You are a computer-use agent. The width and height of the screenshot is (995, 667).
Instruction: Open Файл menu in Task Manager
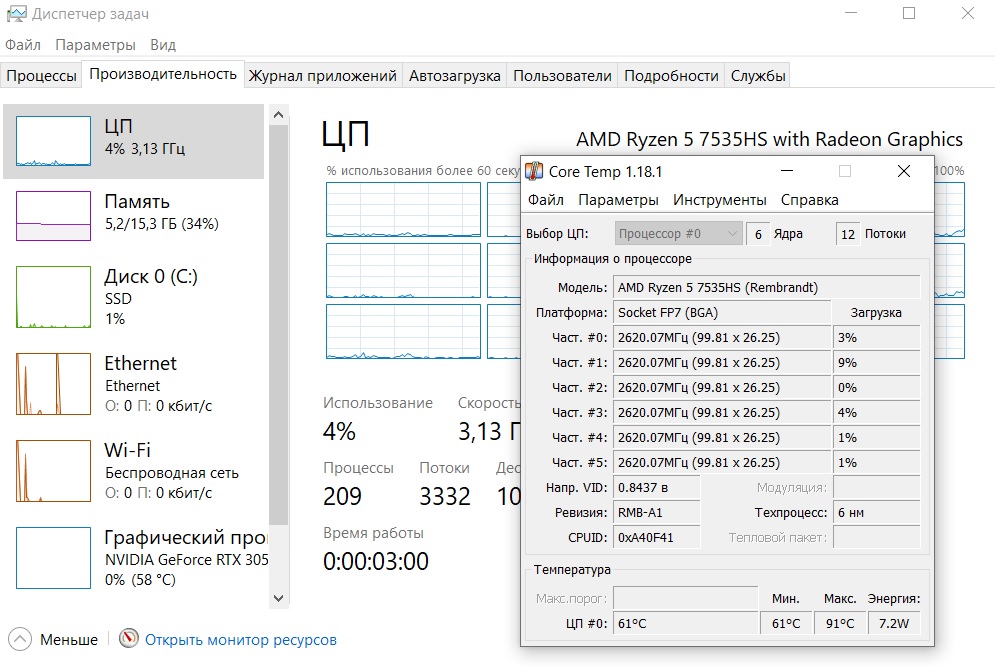coord(23,45)
